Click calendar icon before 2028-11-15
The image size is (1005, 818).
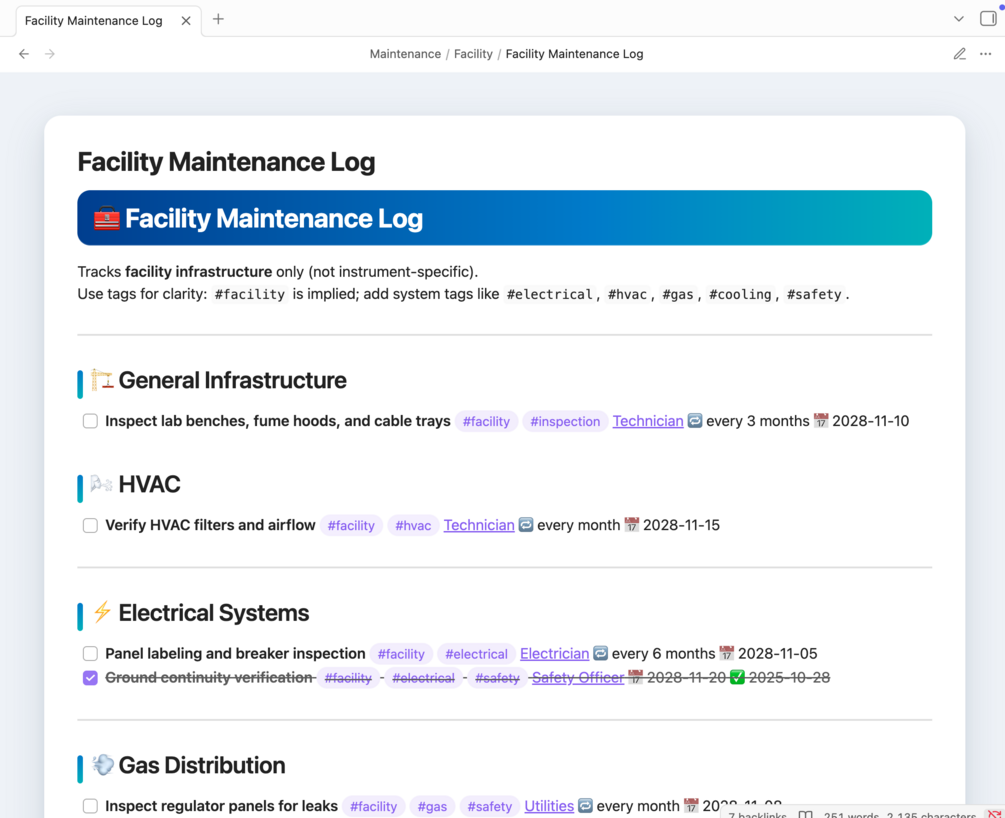coord(632,525)
